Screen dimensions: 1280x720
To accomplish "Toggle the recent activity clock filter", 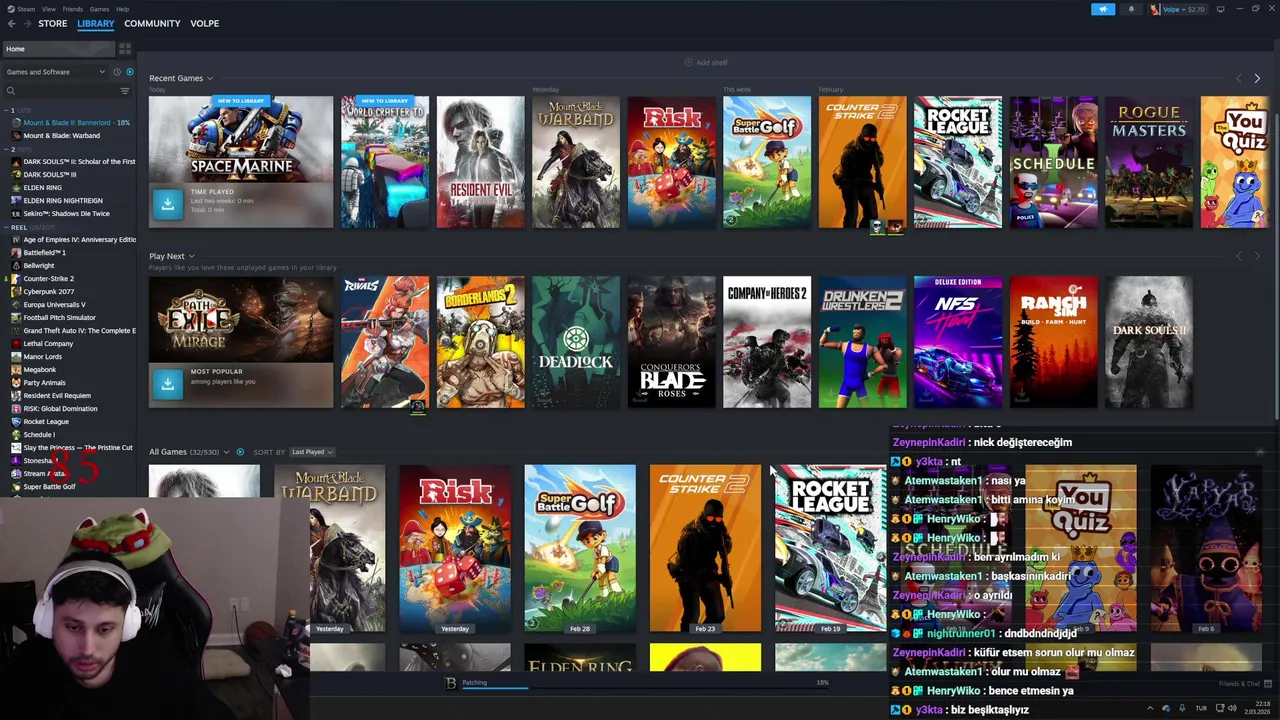I will (x=116, y=72).
